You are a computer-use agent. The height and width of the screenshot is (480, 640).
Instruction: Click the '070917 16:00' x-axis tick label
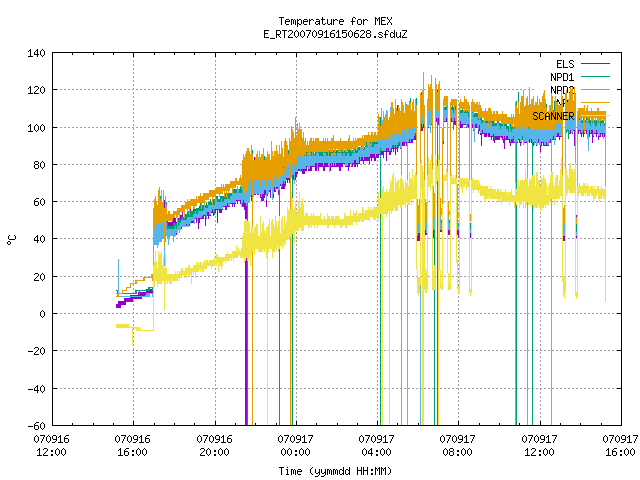(620, 446)
